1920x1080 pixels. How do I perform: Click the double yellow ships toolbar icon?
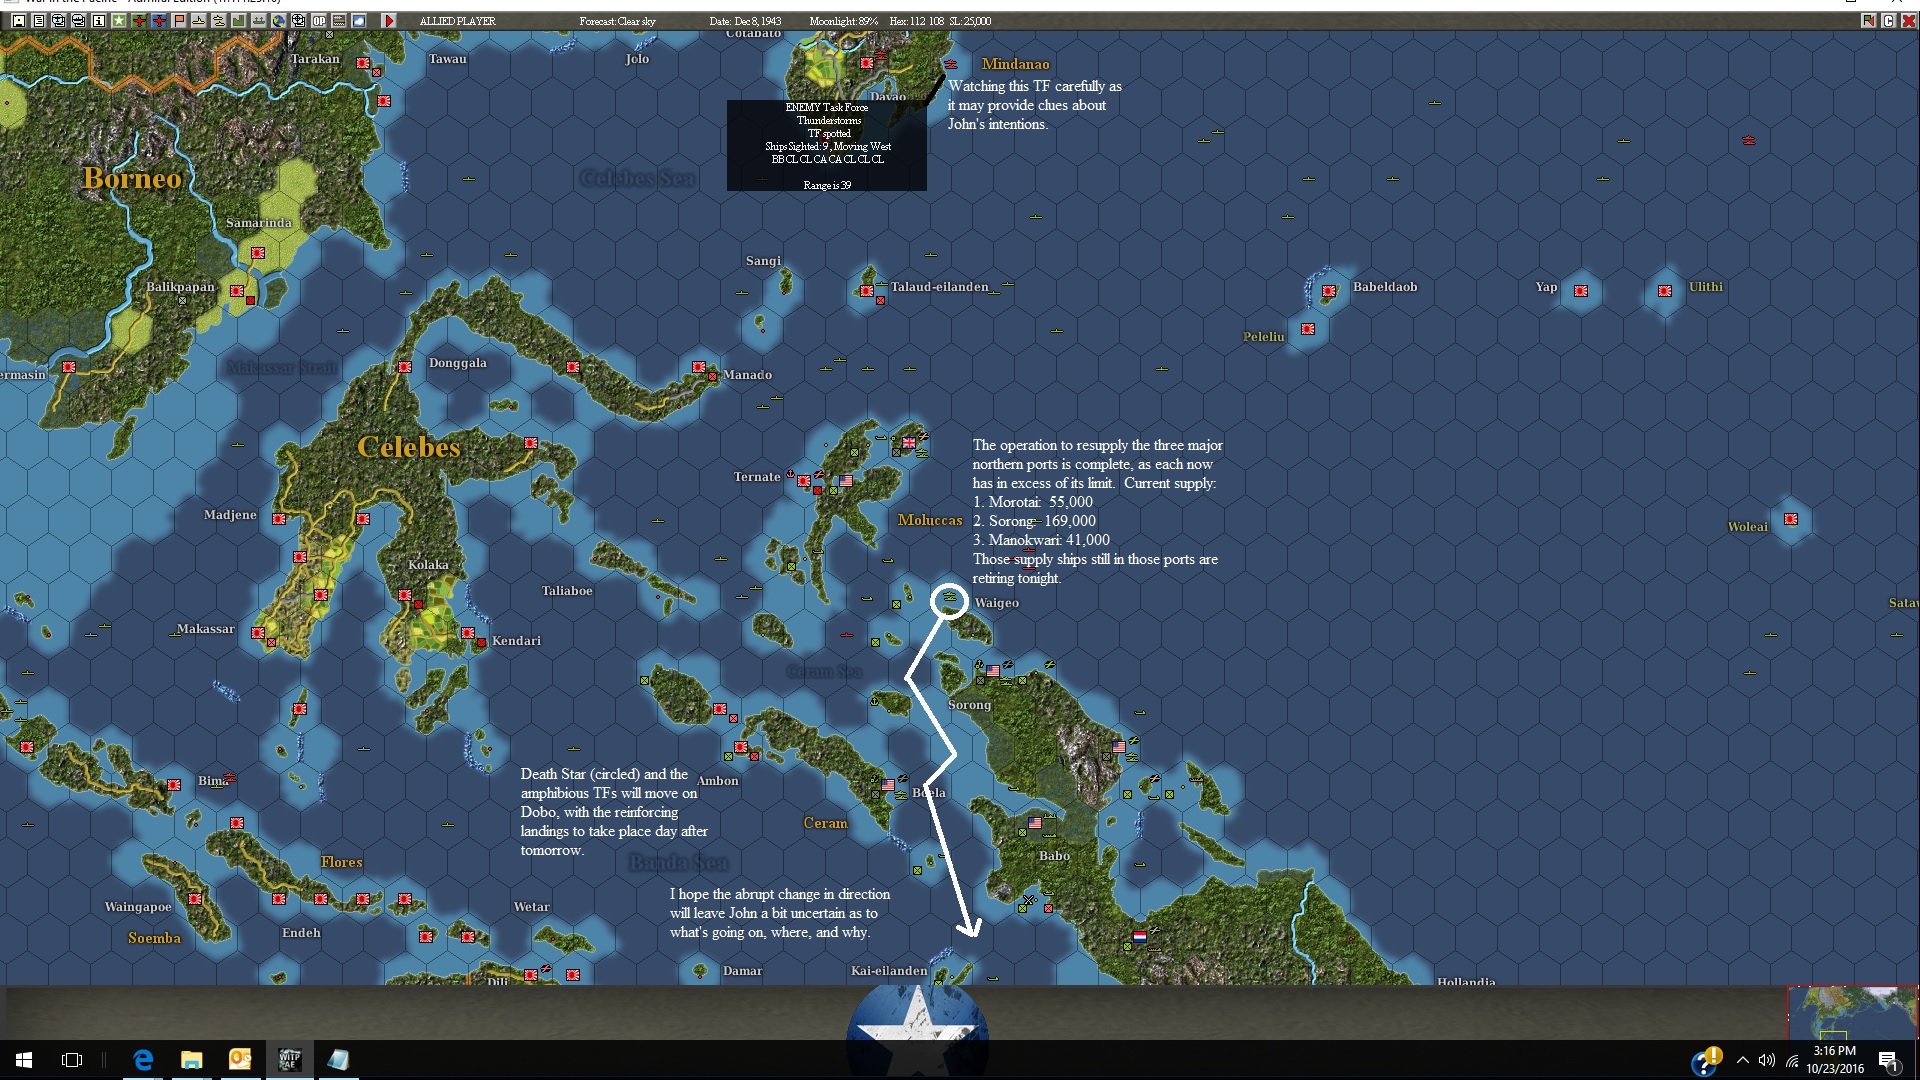(x=218, y=20)
